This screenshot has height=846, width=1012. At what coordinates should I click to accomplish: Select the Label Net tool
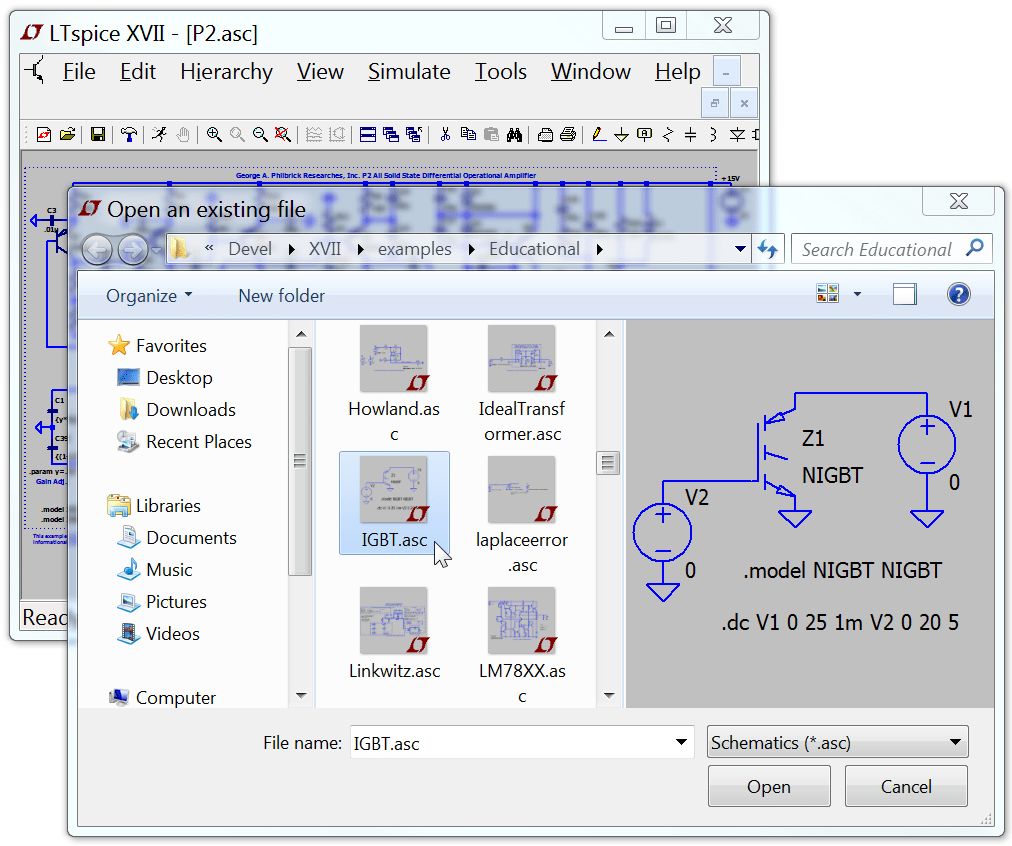(644, 134)
